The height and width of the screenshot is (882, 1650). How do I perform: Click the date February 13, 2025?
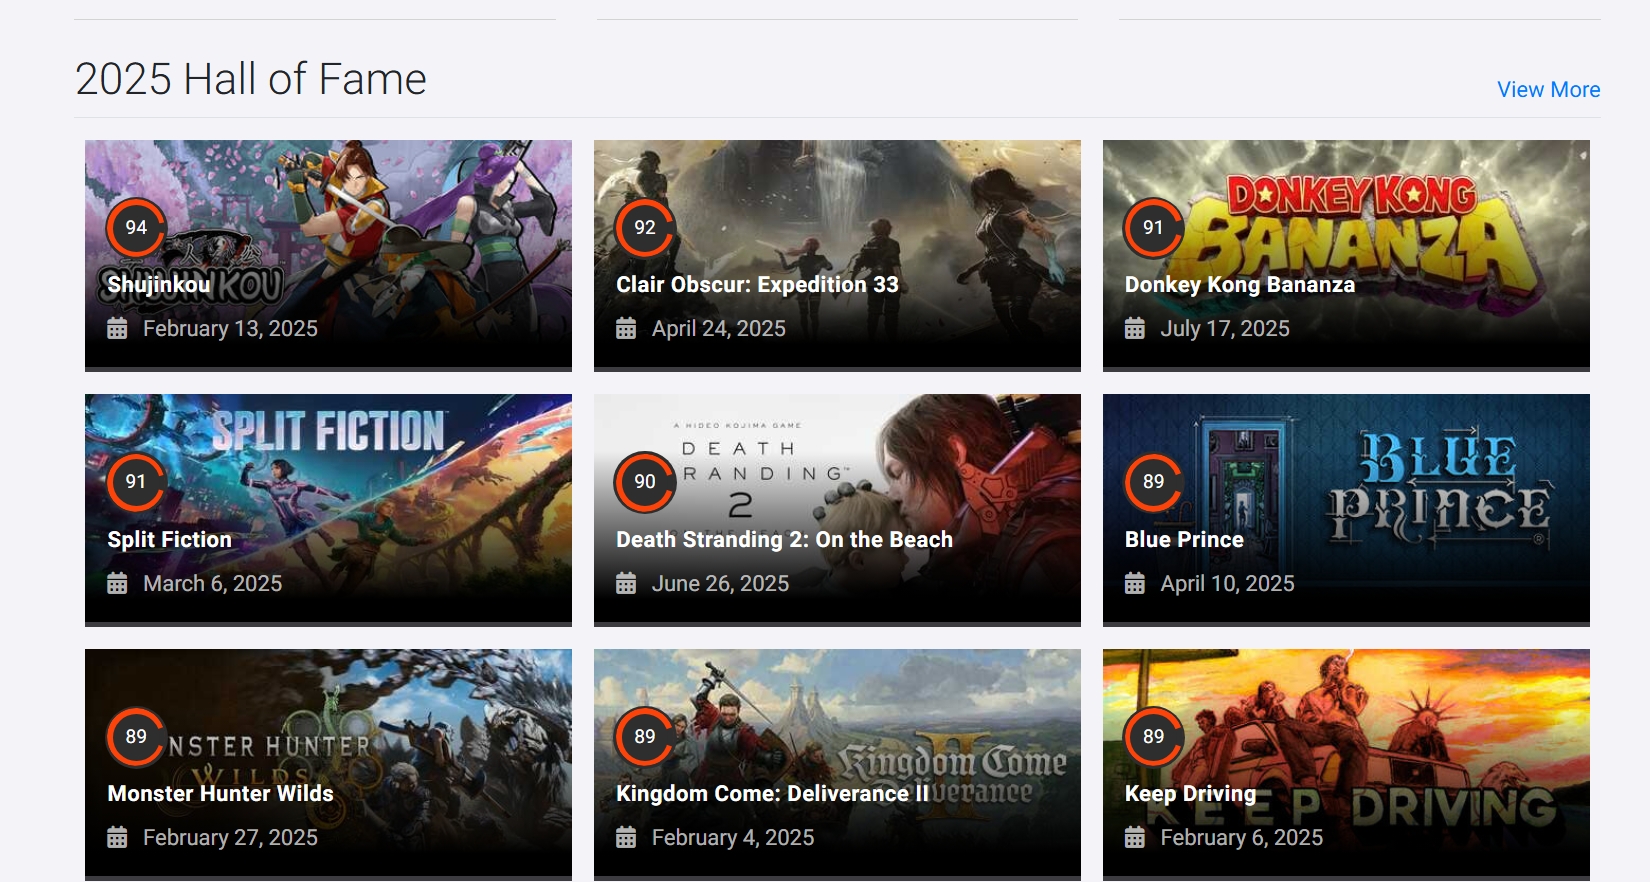point(230,329)
